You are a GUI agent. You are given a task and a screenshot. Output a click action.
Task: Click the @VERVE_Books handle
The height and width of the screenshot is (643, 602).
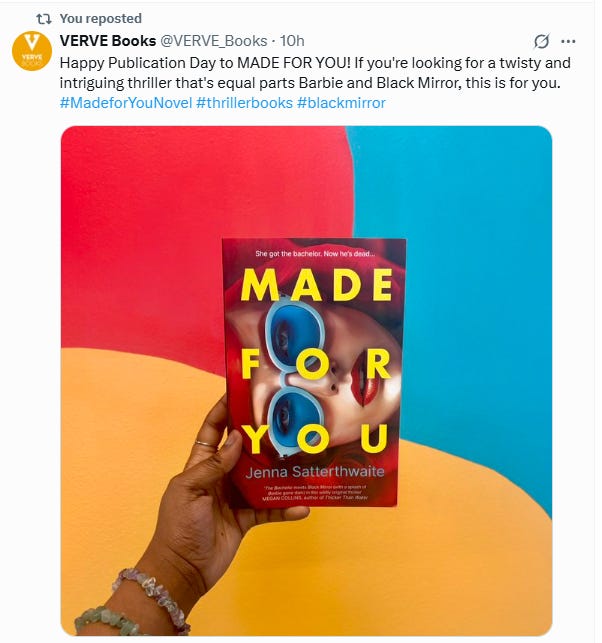[213, 41]
